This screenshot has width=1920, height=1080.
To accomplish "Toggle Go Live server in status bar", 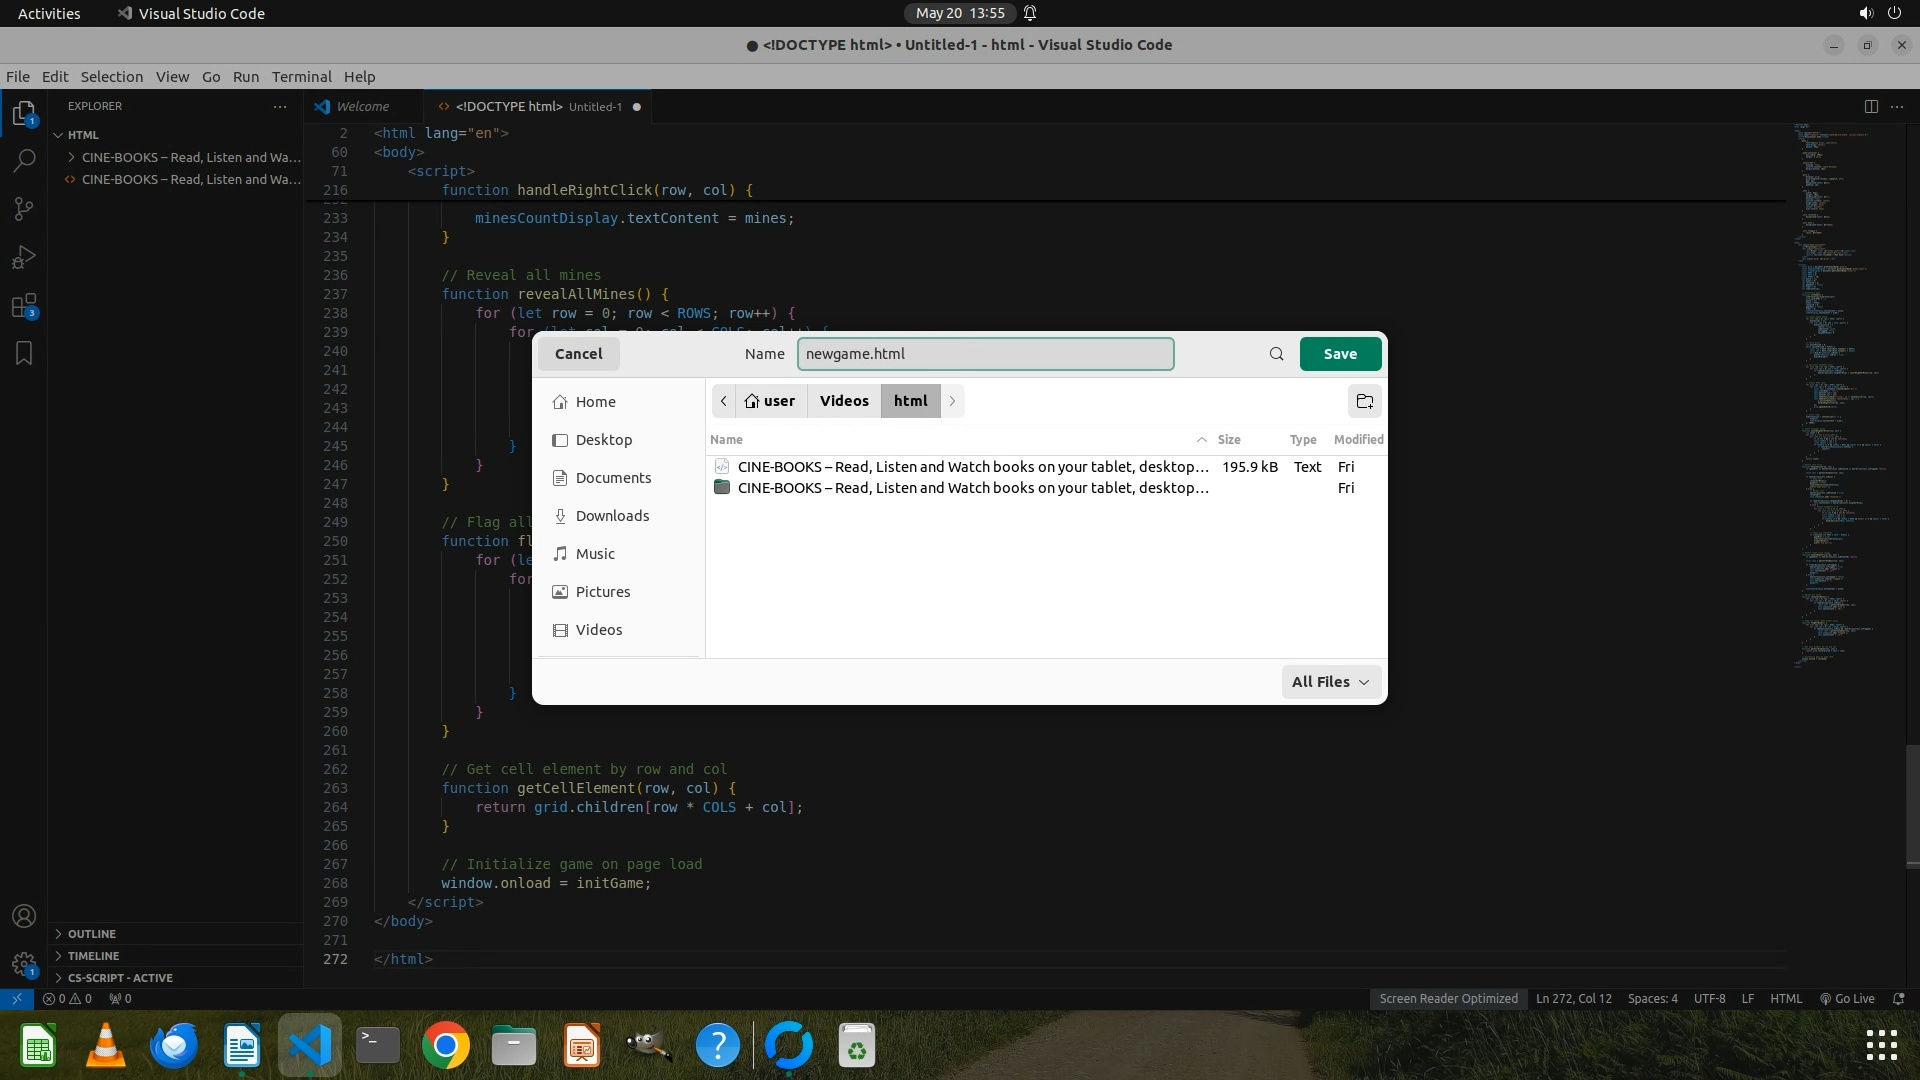I will point(1847,998).
